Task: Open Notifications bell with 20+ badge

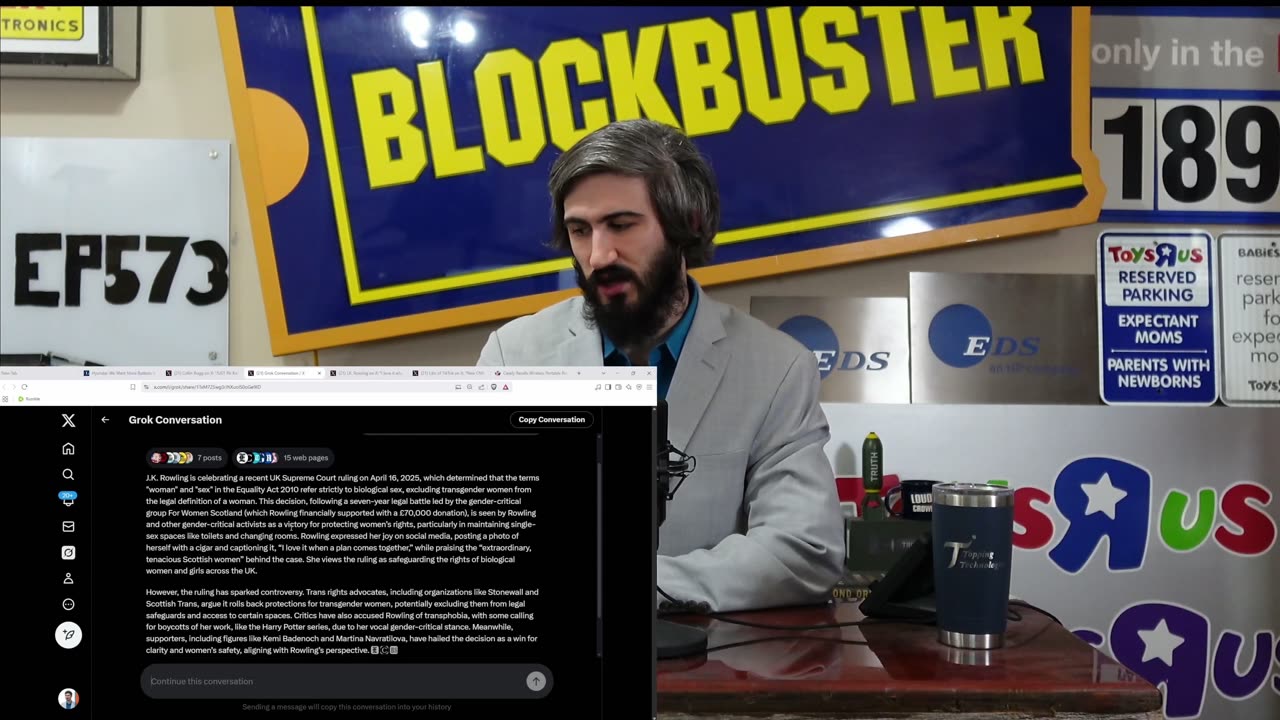Action: point(68,499)
